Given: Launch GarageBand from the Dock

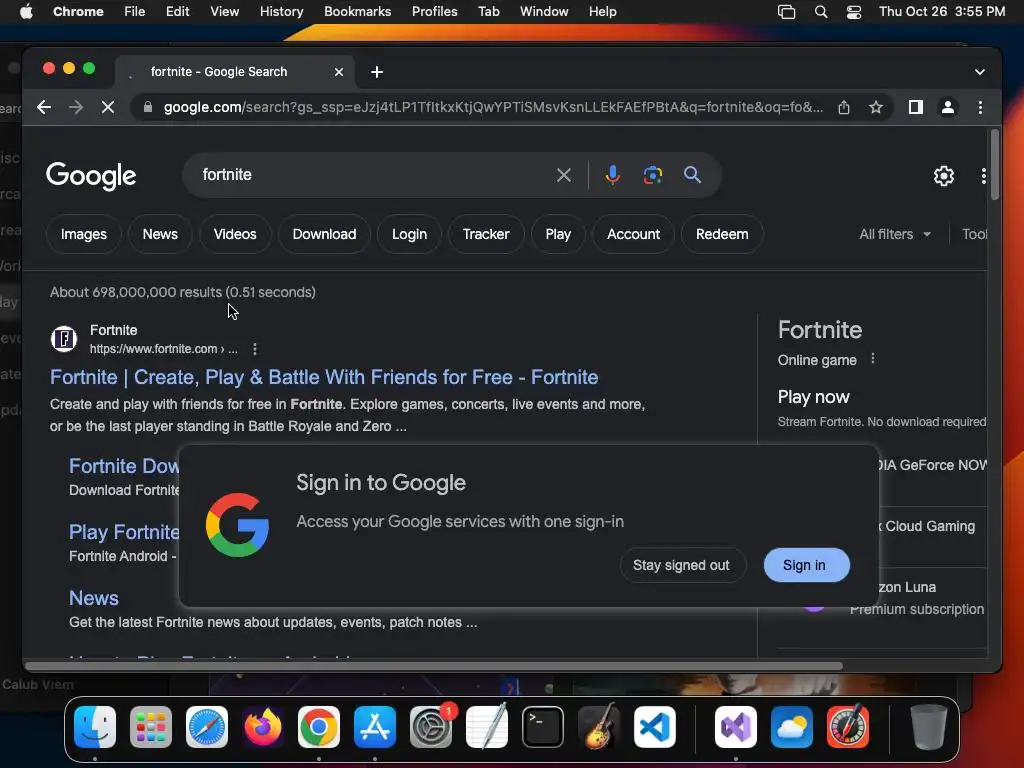Looking at the screenshot, I should pos(599,726).
